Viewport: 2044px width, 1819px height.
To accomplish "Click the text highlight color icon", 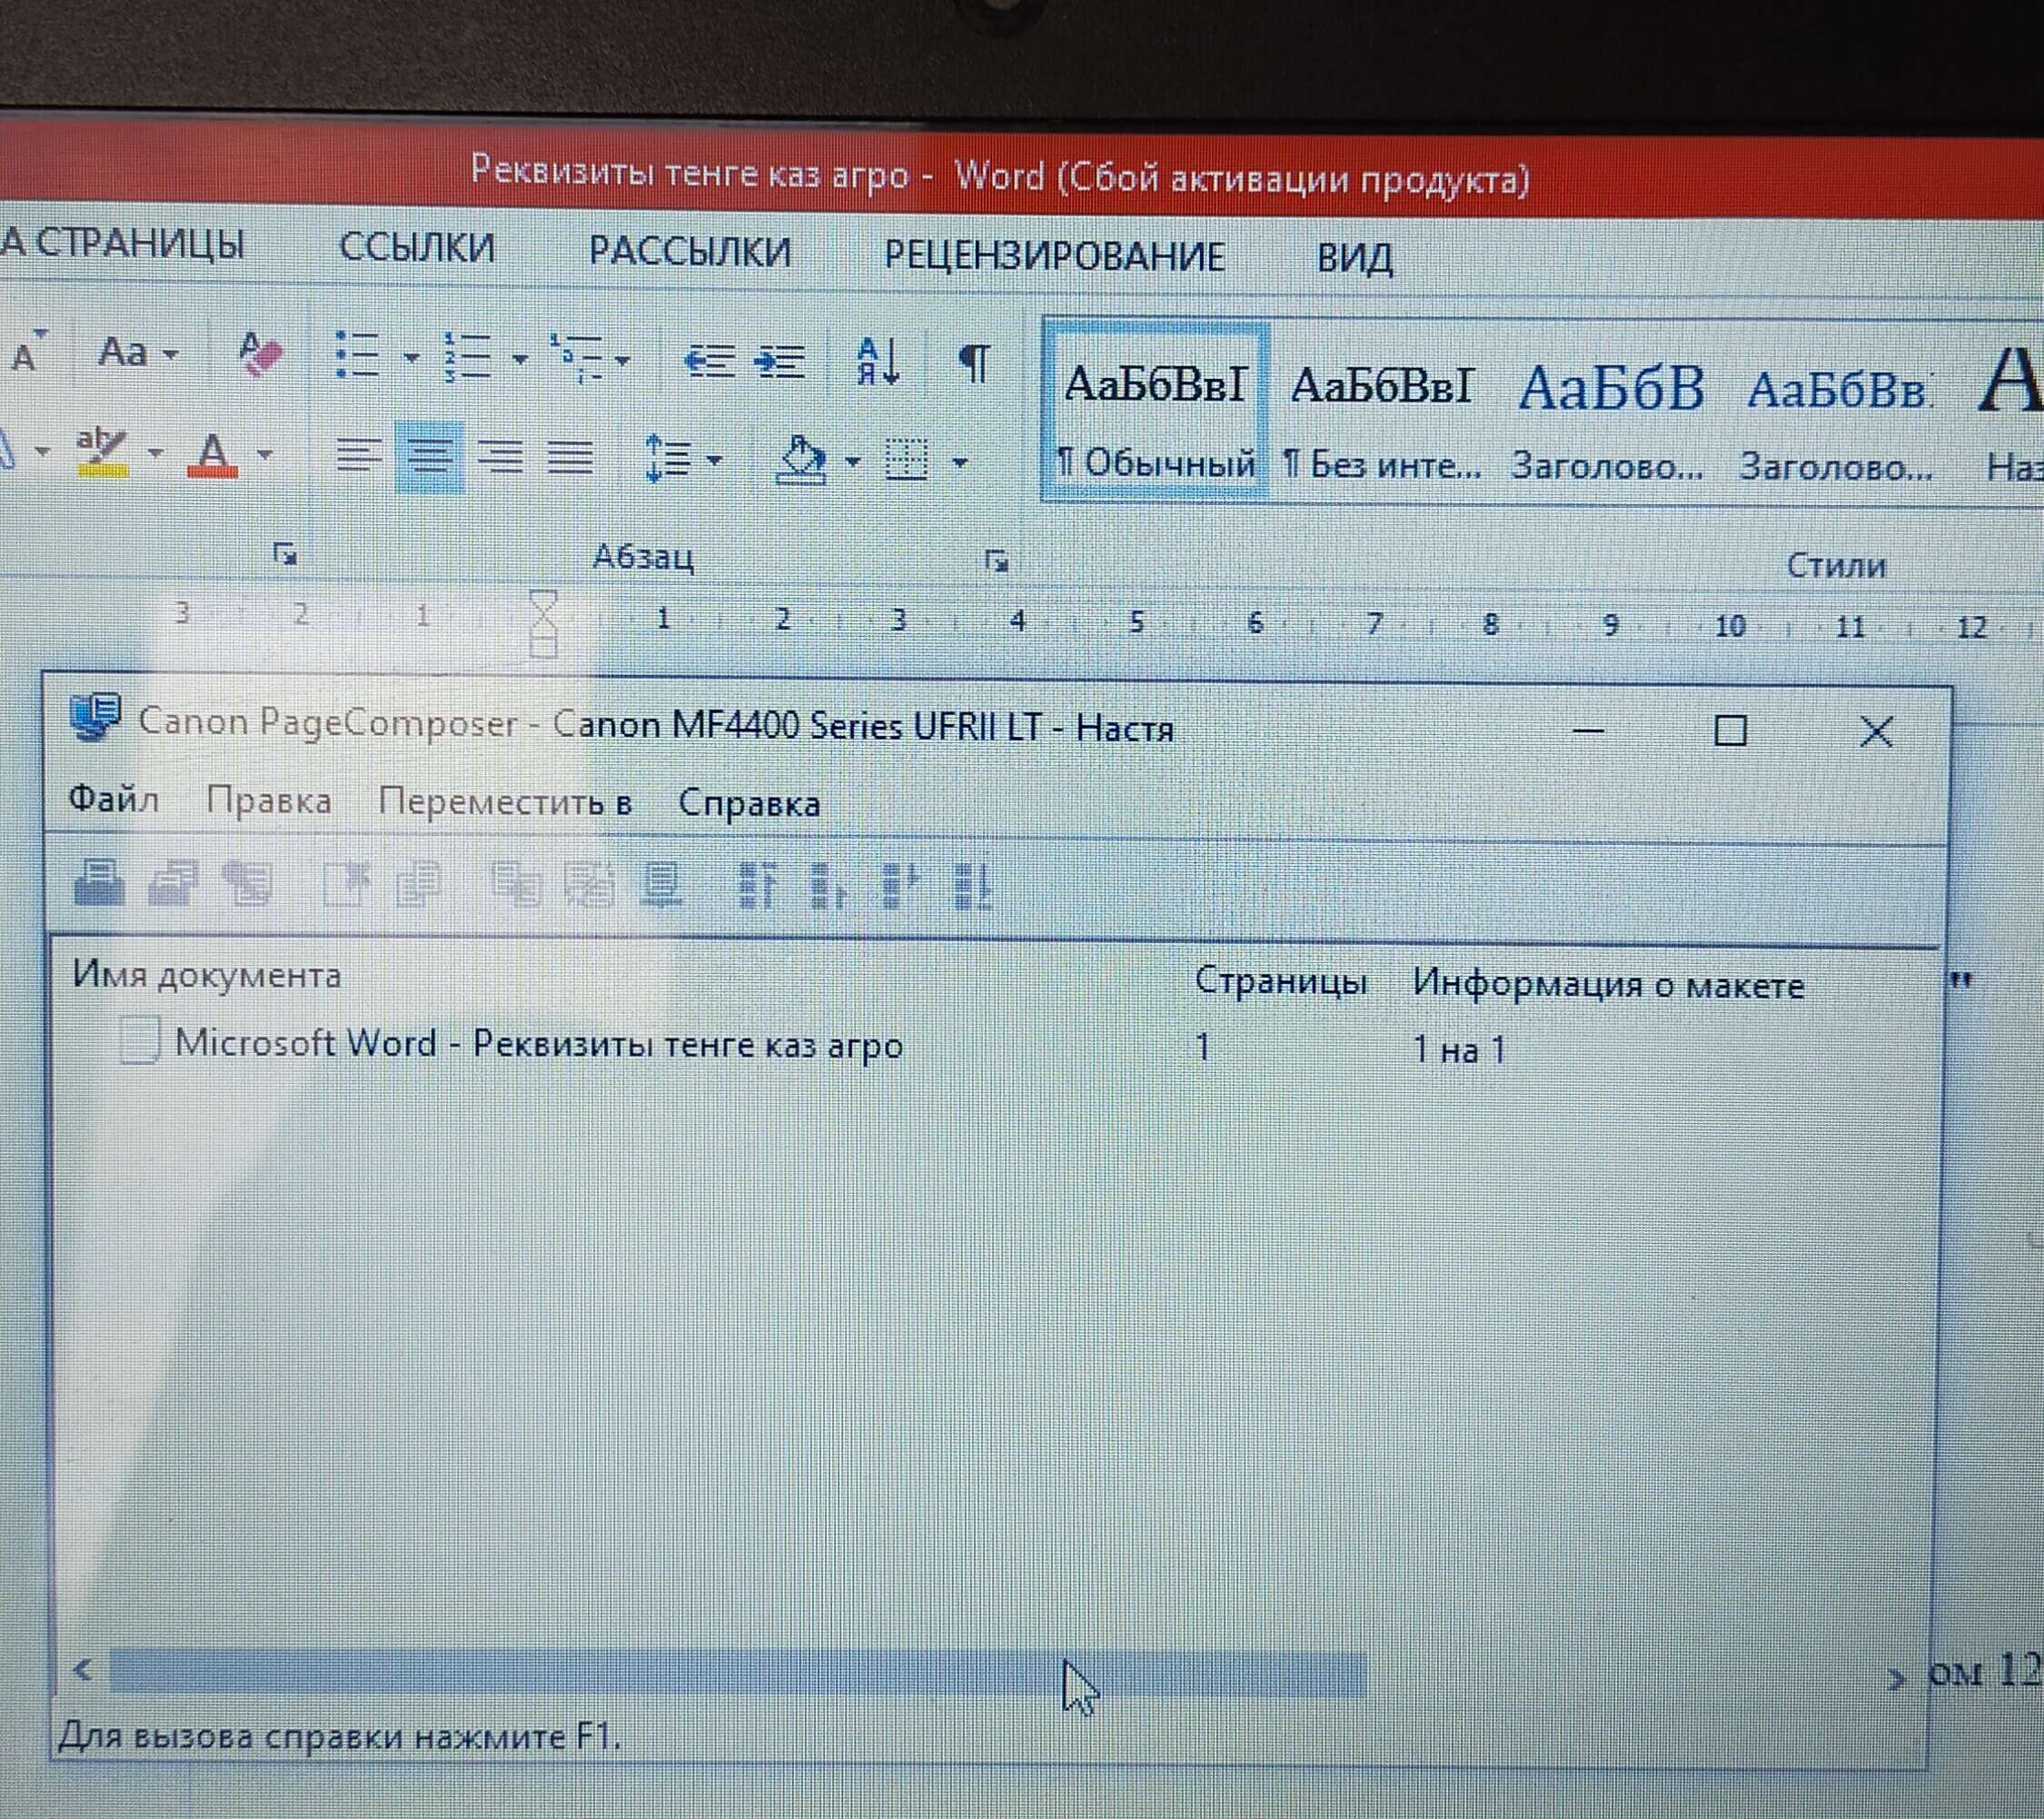I will [102, 452].
